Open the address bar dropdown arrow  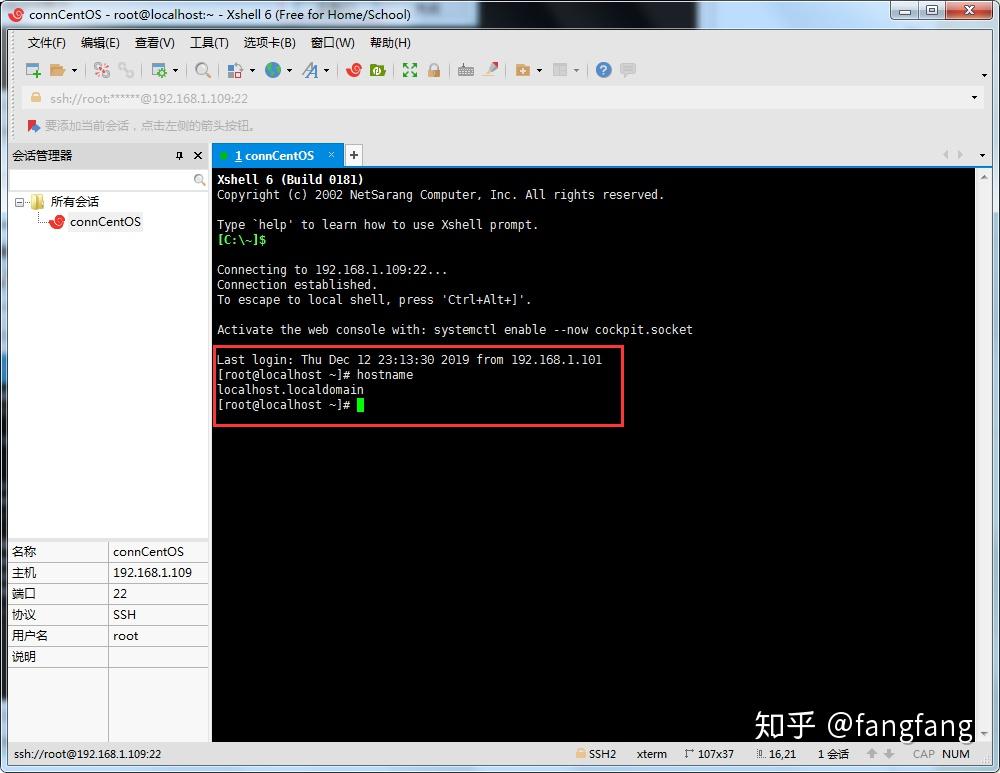point(975,98)
